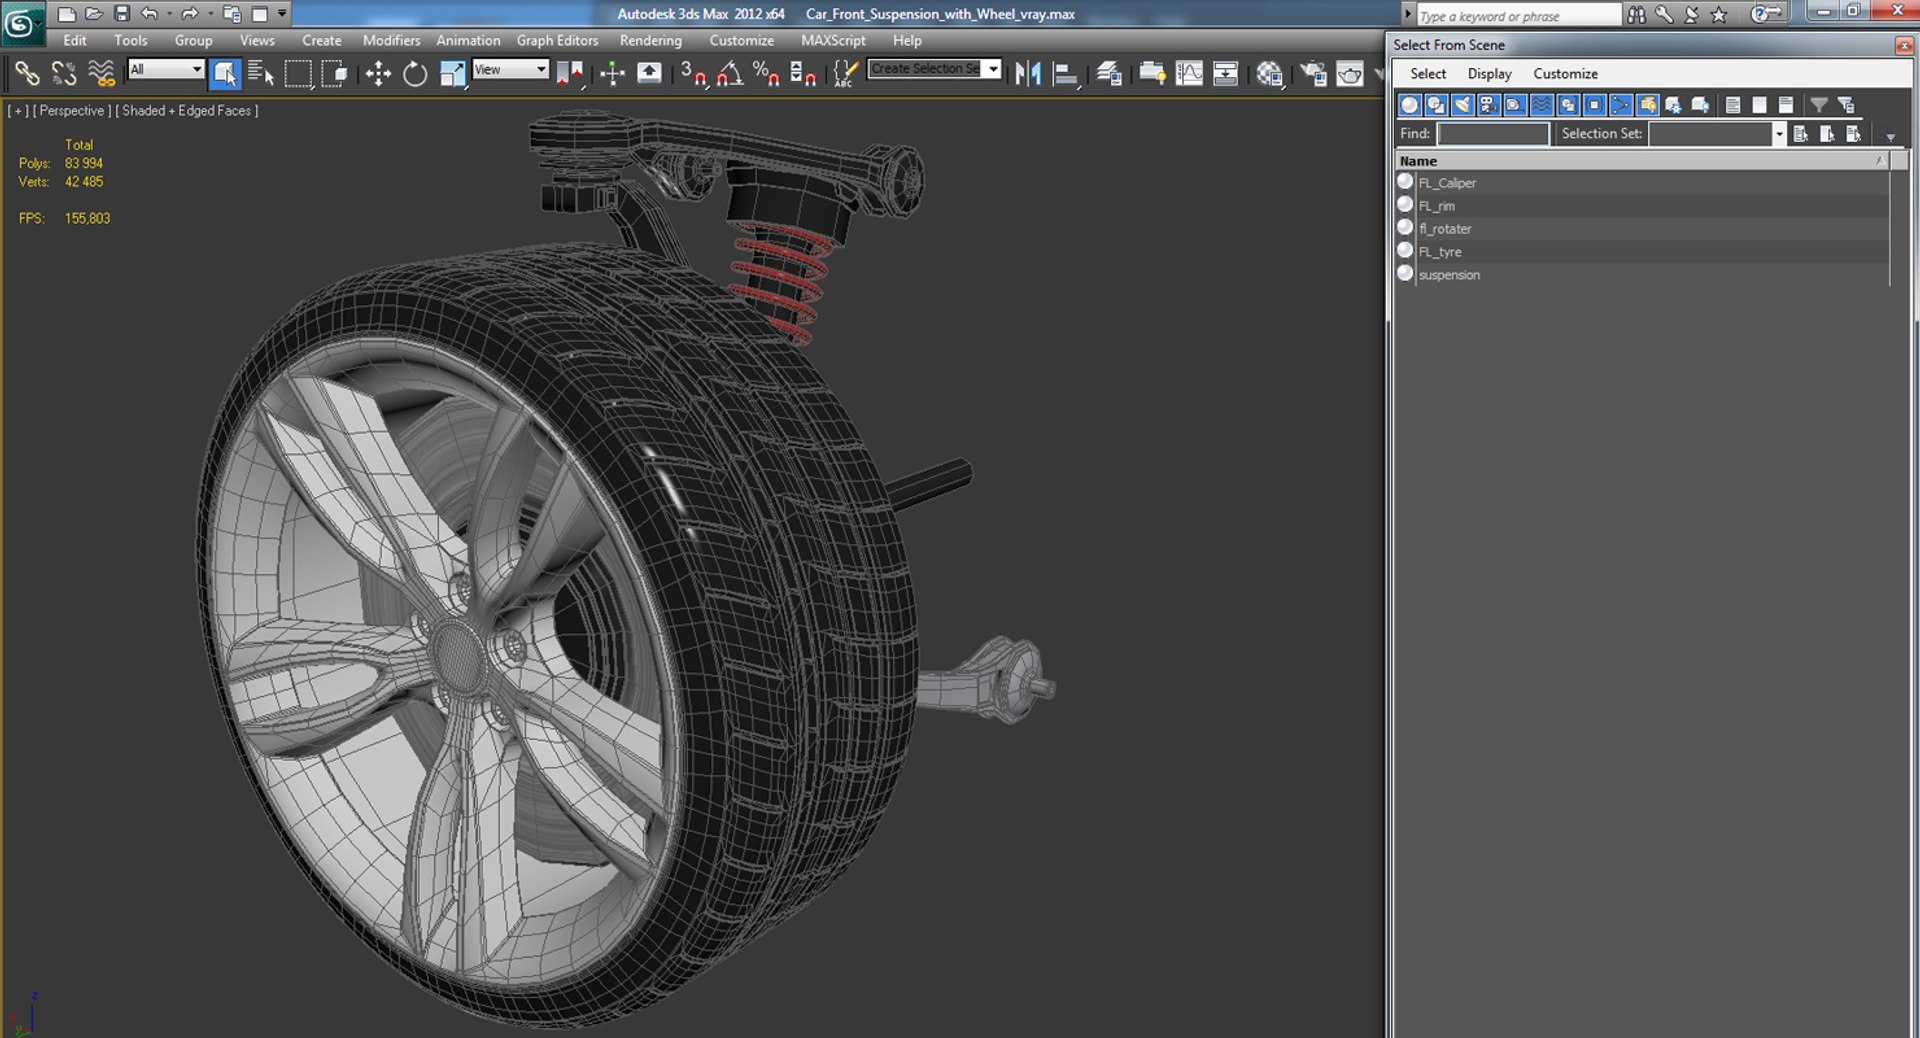Toggle Display Cameras filter in scene dialog
Viewport: 1920px width, 1038px height.
pos(1489,105)
